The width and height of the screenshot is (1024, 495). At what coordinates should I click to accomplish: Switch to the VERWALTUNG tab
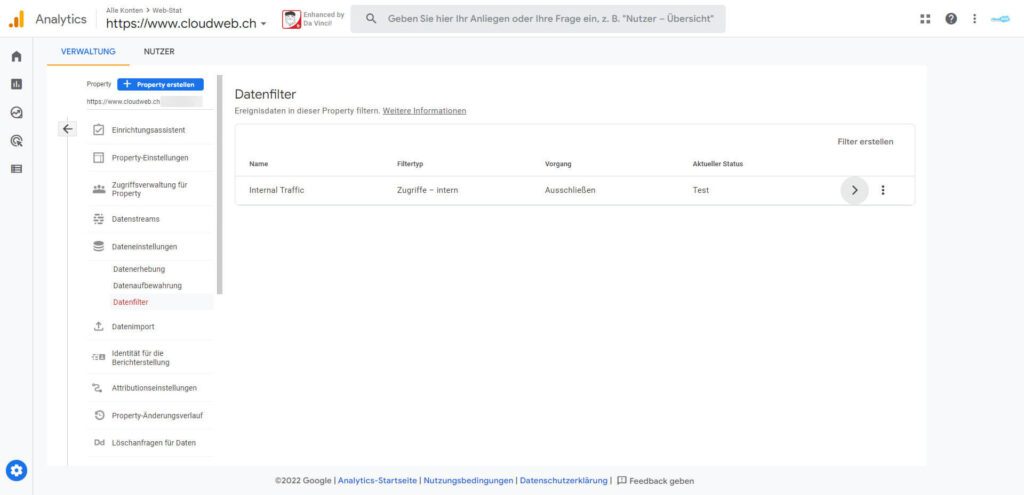(x=88, y=52)
